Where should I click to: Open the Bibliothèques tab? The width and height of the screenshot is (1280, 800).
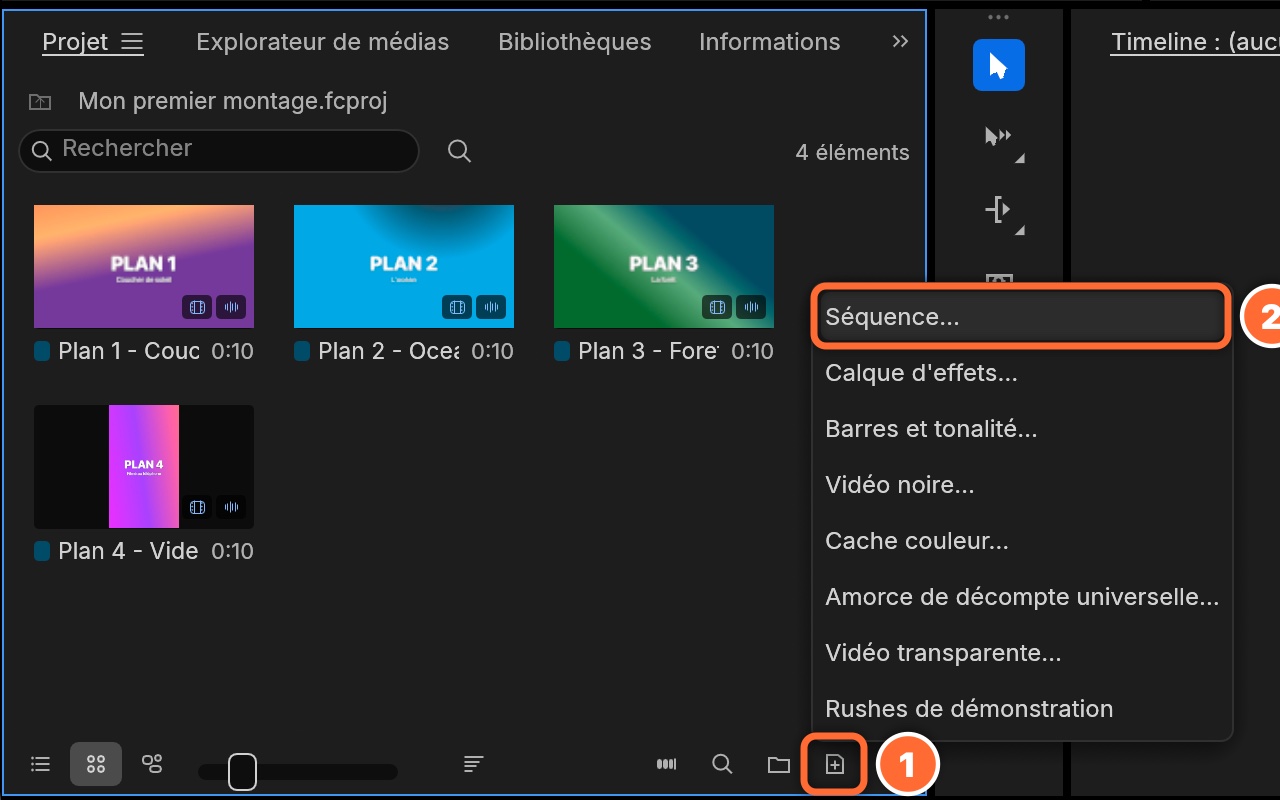[x=575, y=42]
